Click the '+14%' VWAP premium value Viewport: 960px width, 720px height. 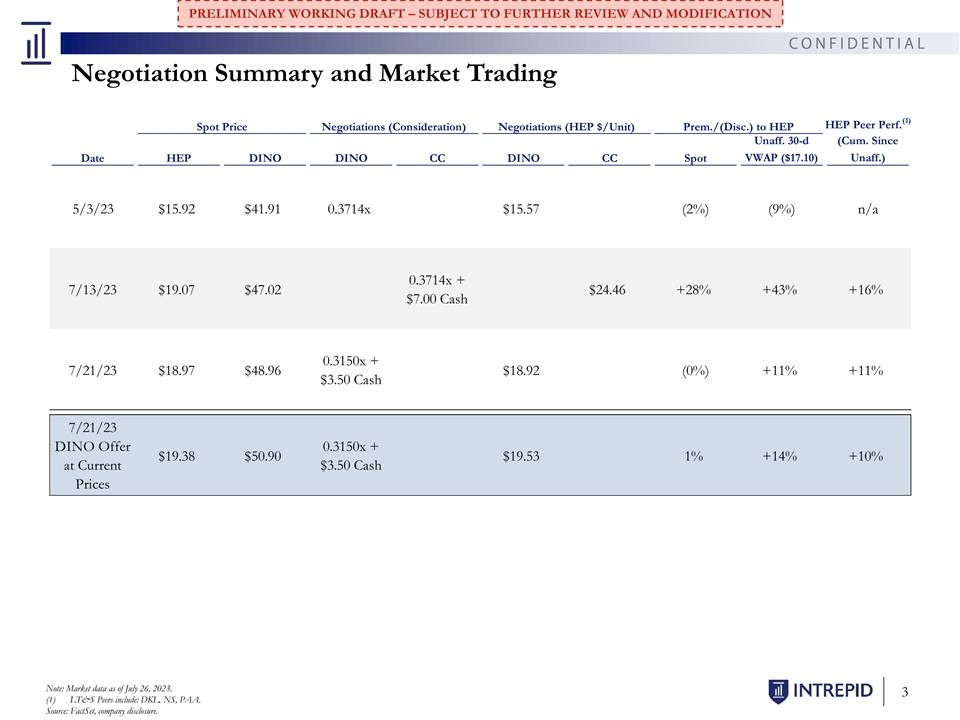click(x=780, y=456)
